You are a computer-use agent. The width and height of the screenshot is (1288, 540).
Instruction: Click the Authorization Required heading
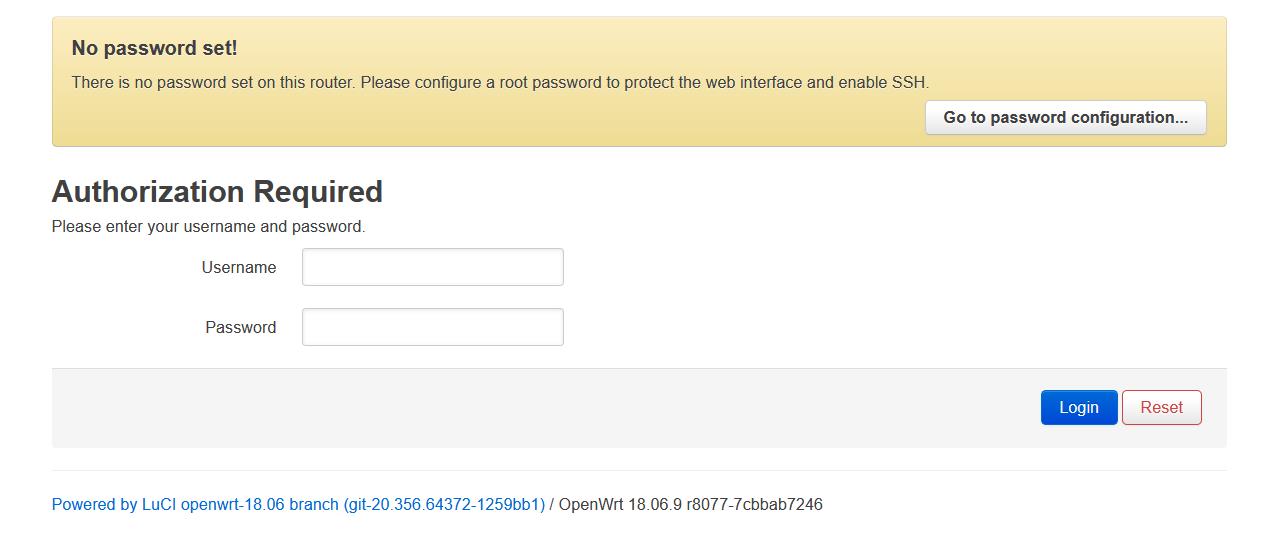tap(217, 191)
